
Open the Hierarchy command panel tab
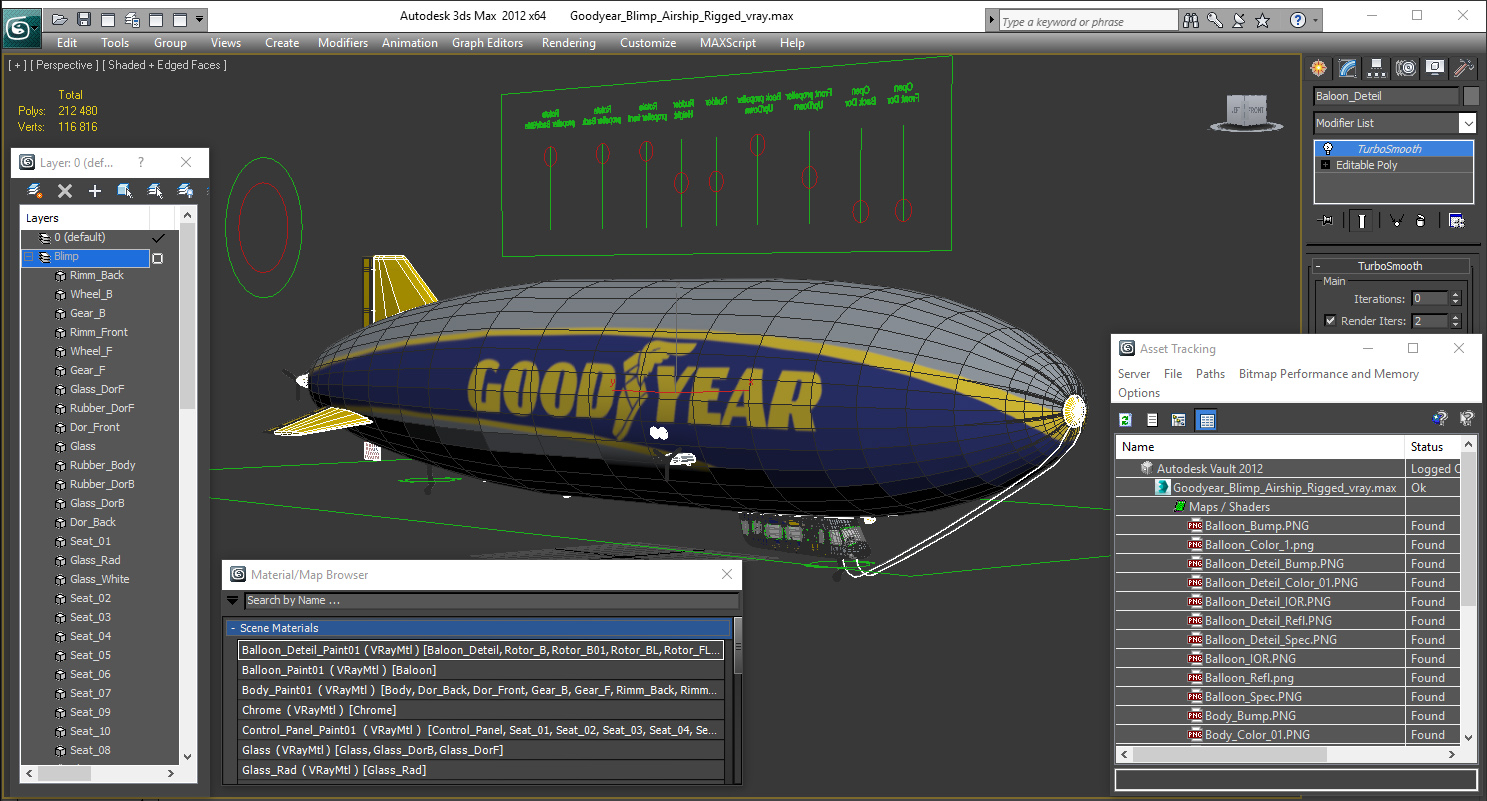[1377, 68]
